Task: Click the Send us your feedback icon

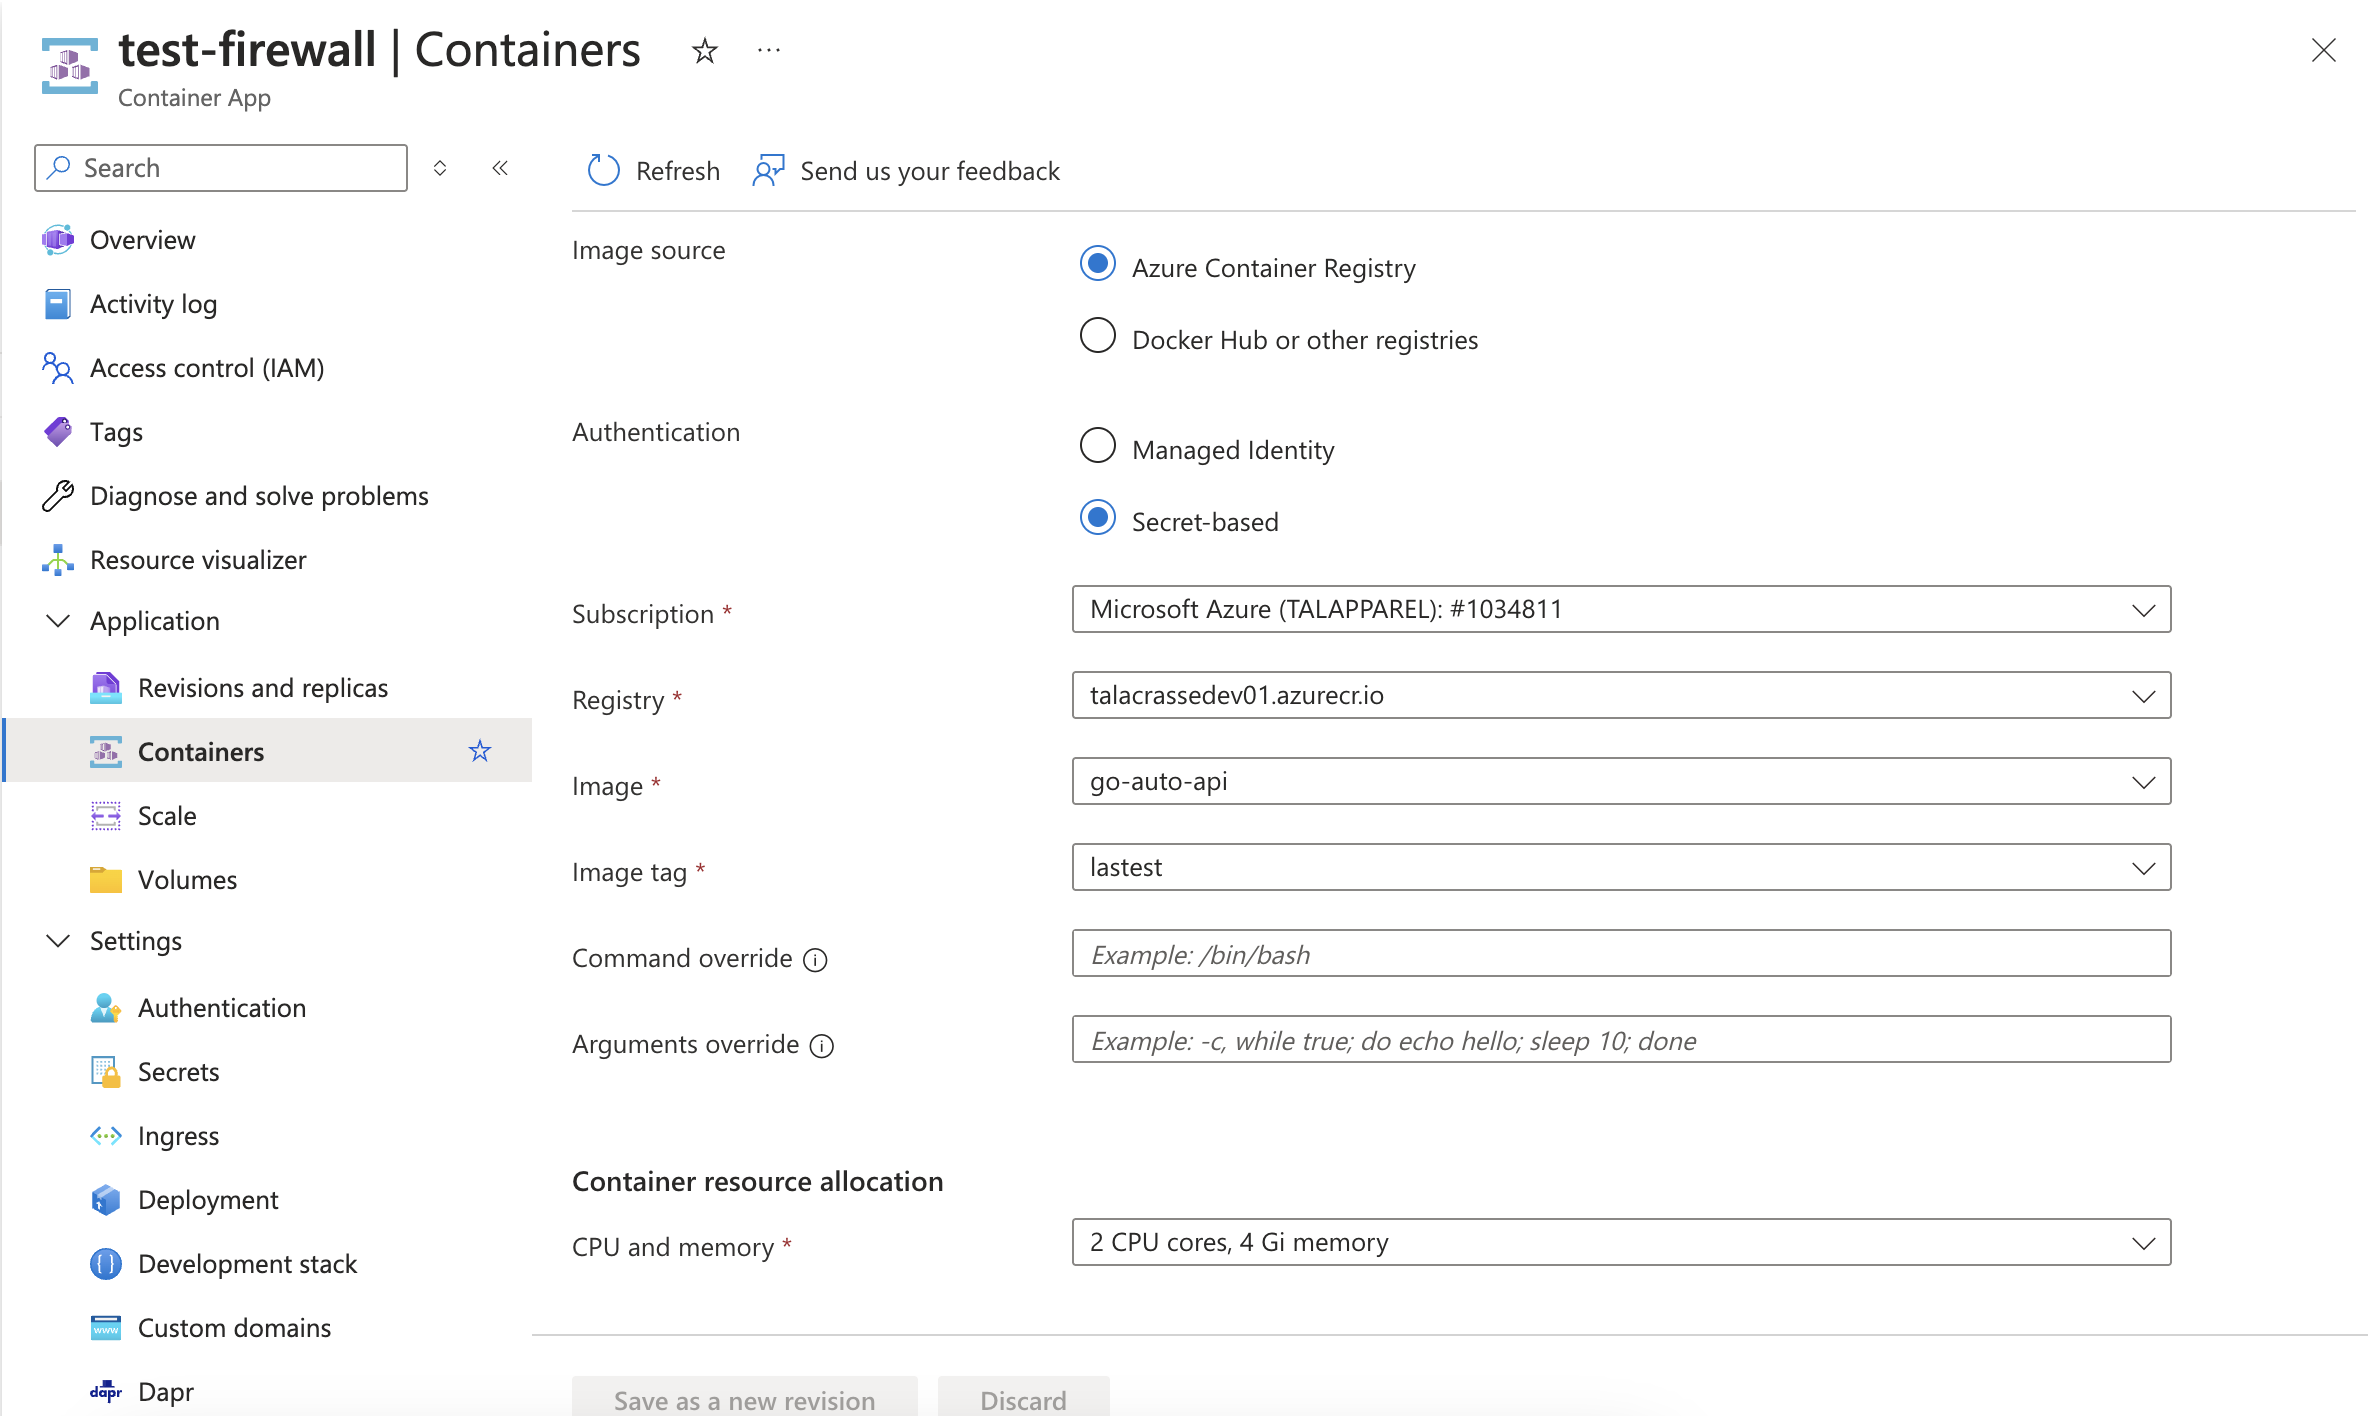Action: click(768, 171)
